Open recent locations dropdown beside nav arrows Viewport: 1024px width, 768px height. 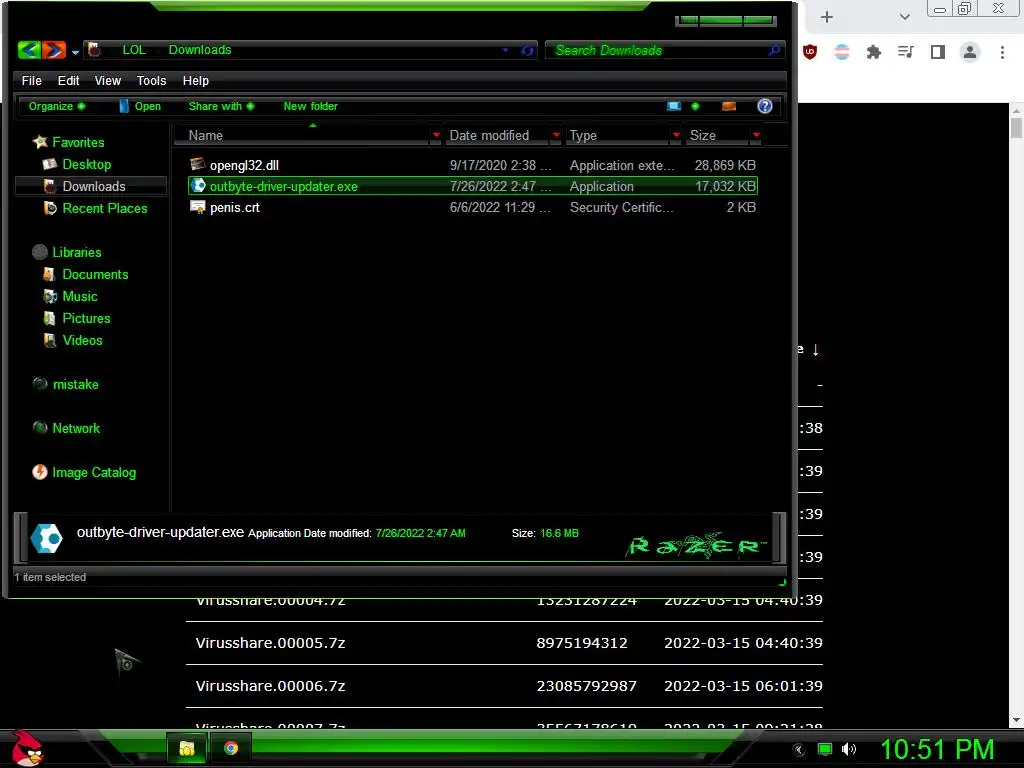point(75,52)
